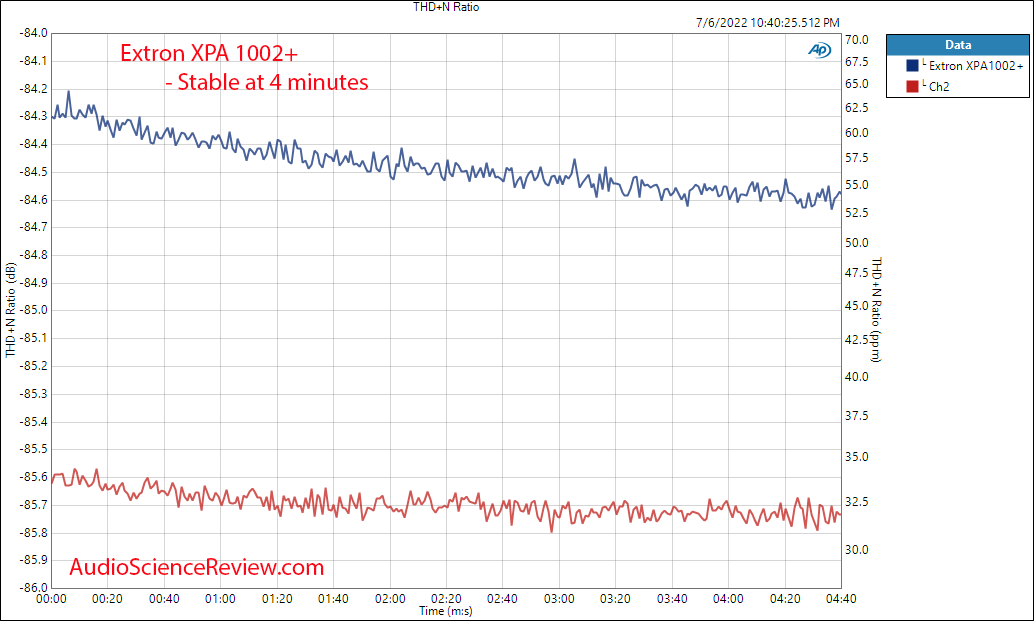Click the 04:40 time axis label
1034x621 pixels.
(841, 599)
